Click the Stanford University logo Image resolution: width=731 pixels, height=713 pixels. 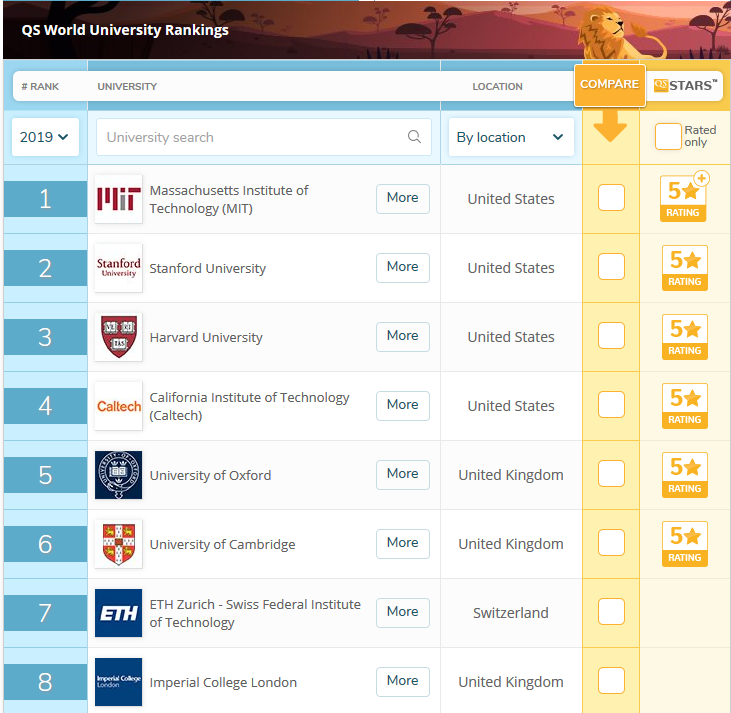118,268
